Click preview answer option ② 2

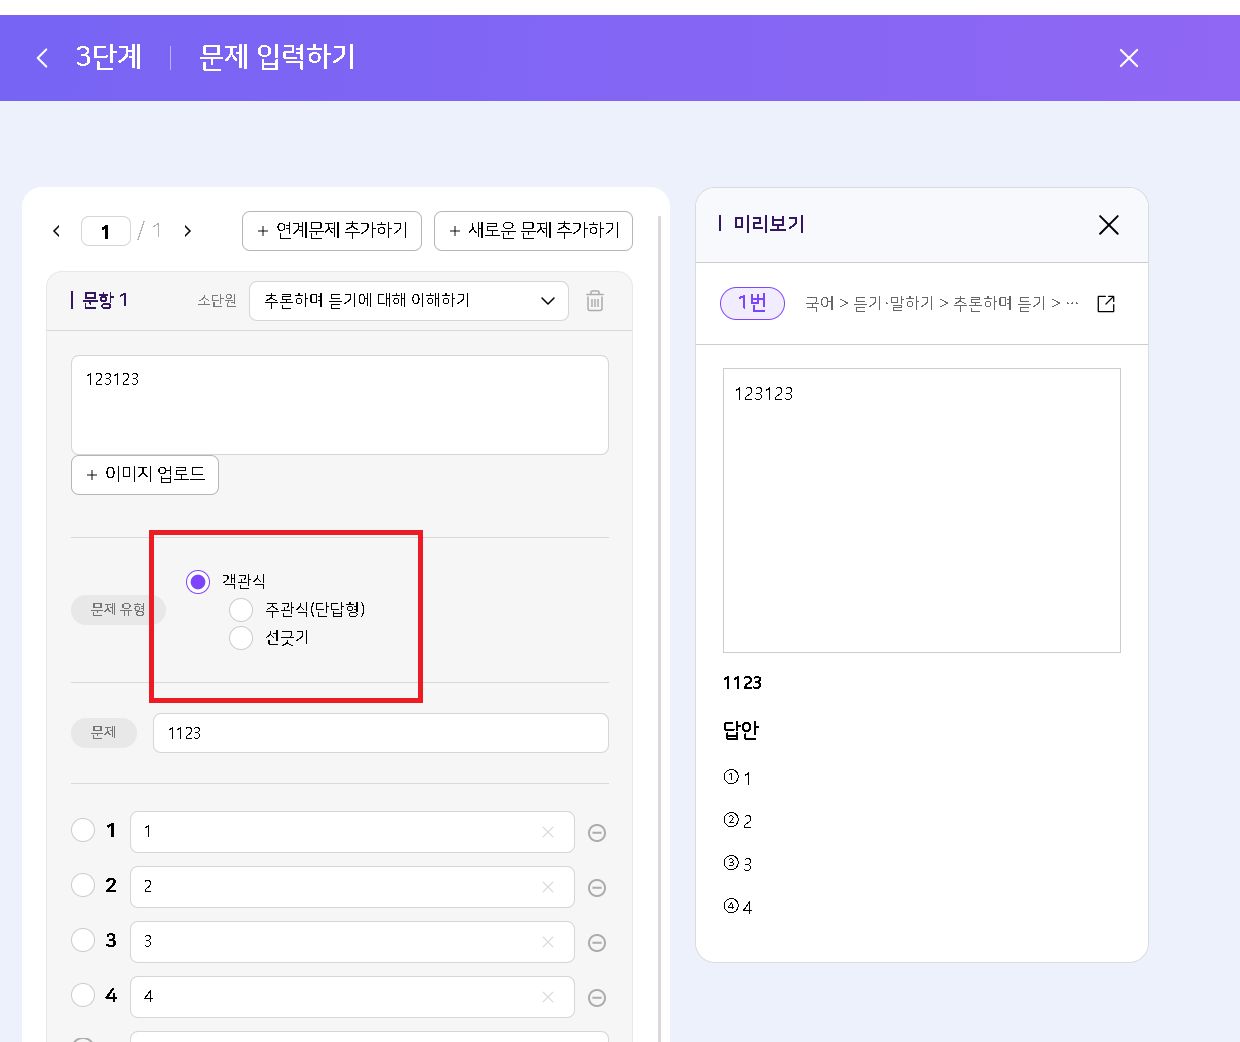click(x=738, y=821)
